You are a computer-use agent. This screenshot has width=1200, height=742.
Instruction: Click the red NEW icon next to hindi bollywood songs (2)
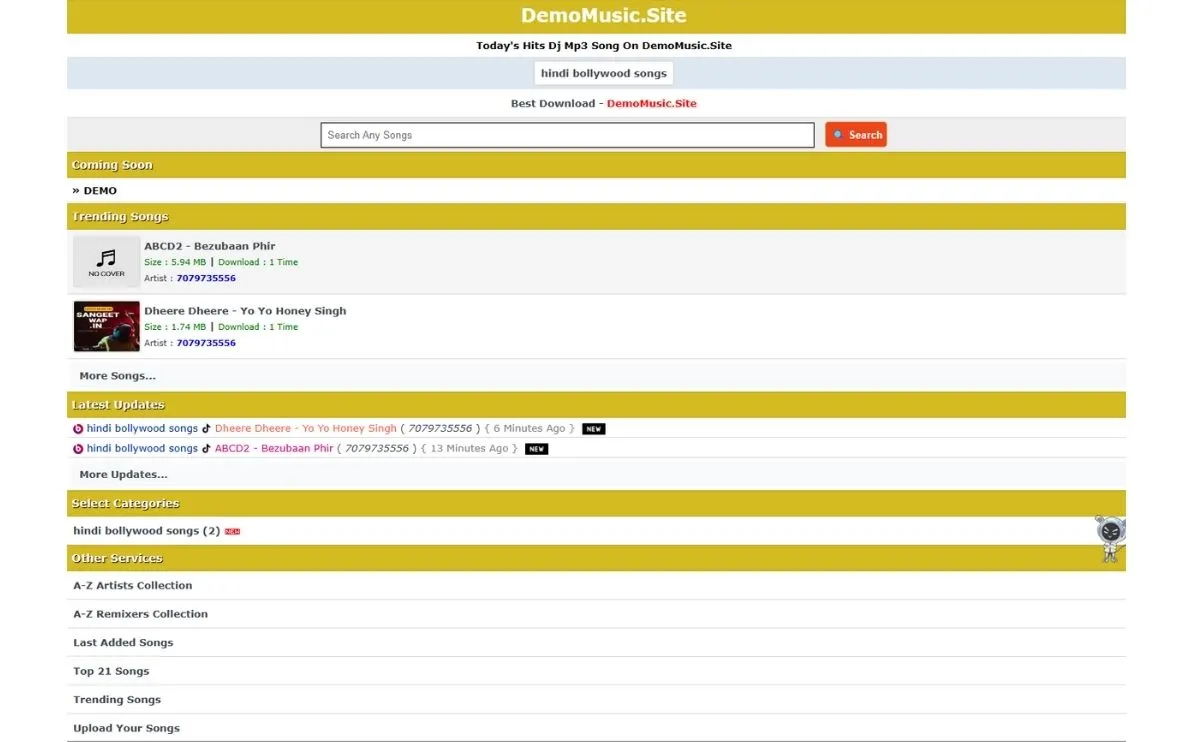point(233,532)
